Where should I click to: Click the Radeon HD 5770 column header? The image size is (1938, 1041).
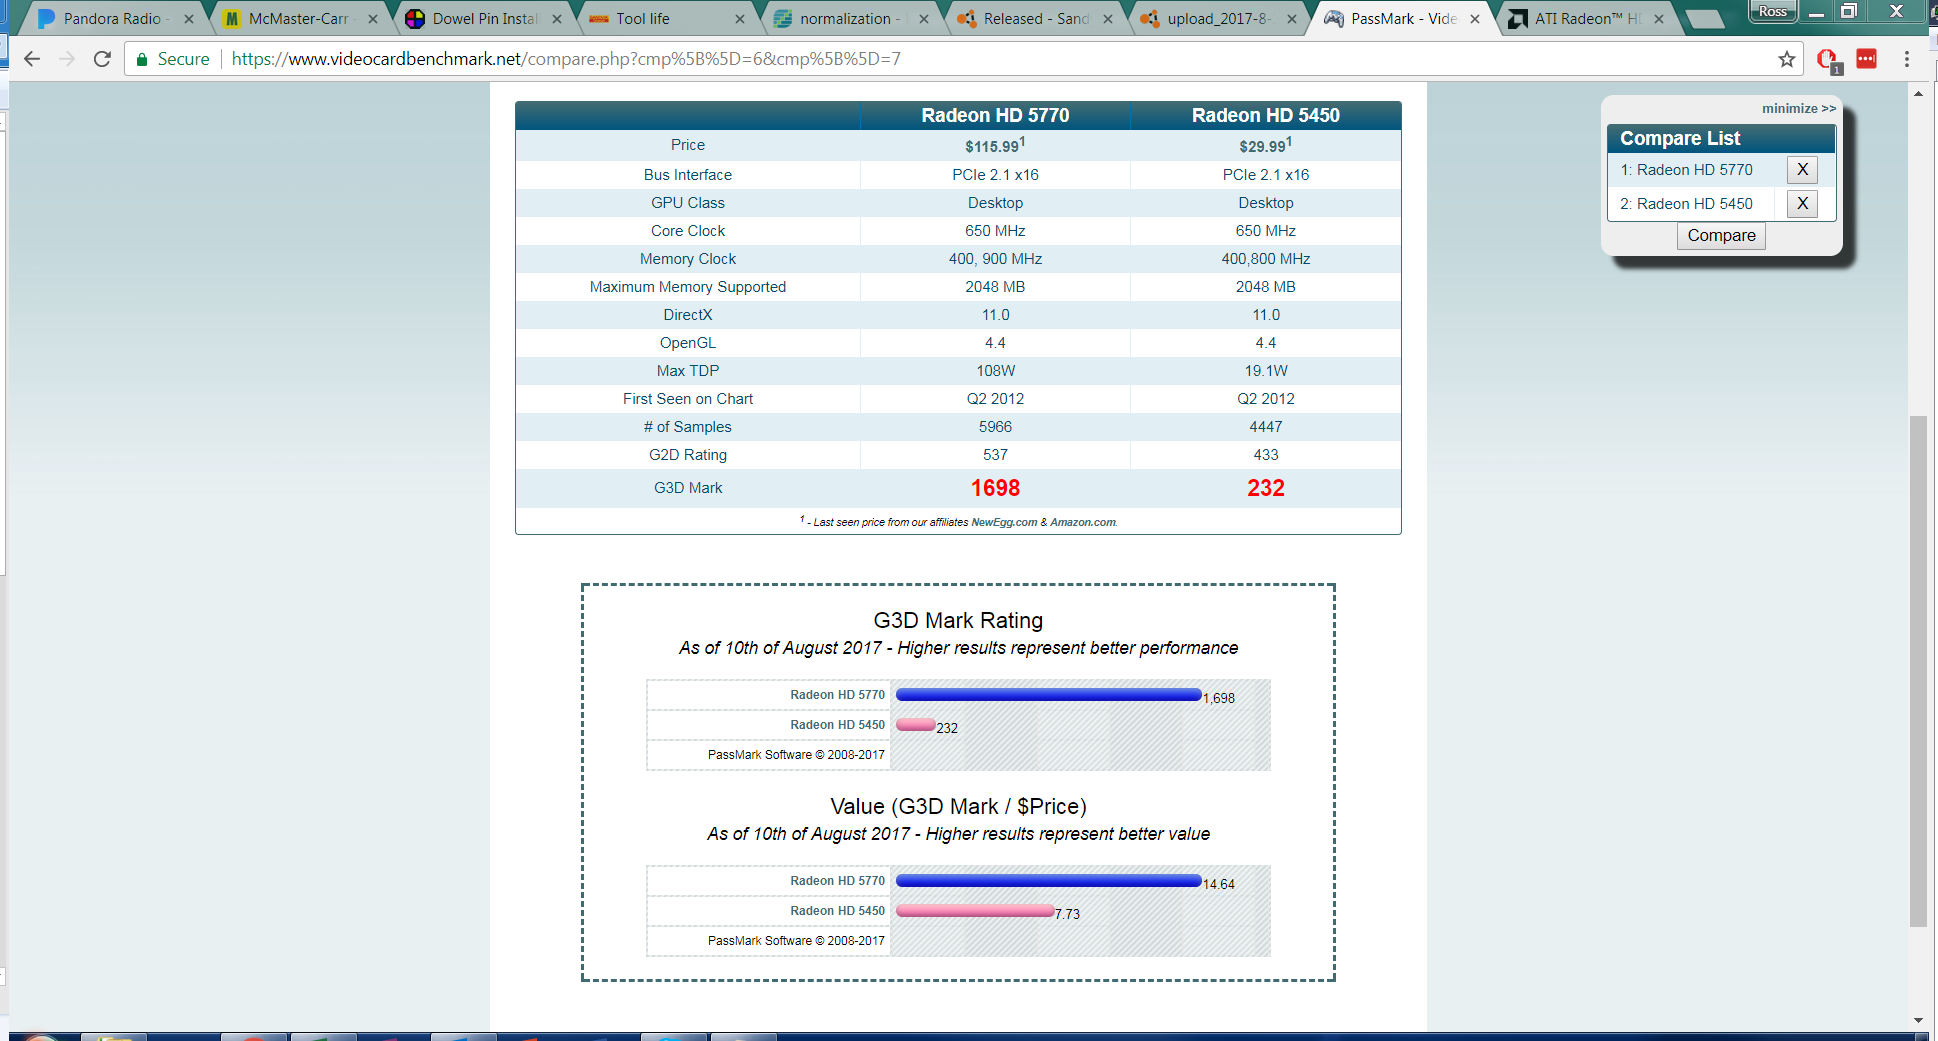[995, 115]
